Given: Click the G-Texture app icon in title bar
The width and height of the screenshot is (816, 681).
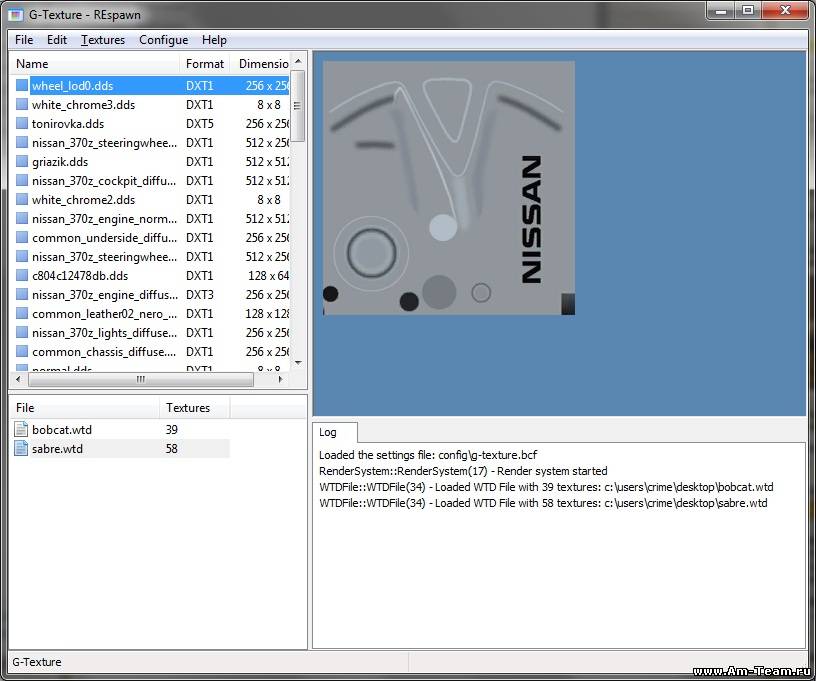Looking at the screenshot, I should [x=16, y=15].
